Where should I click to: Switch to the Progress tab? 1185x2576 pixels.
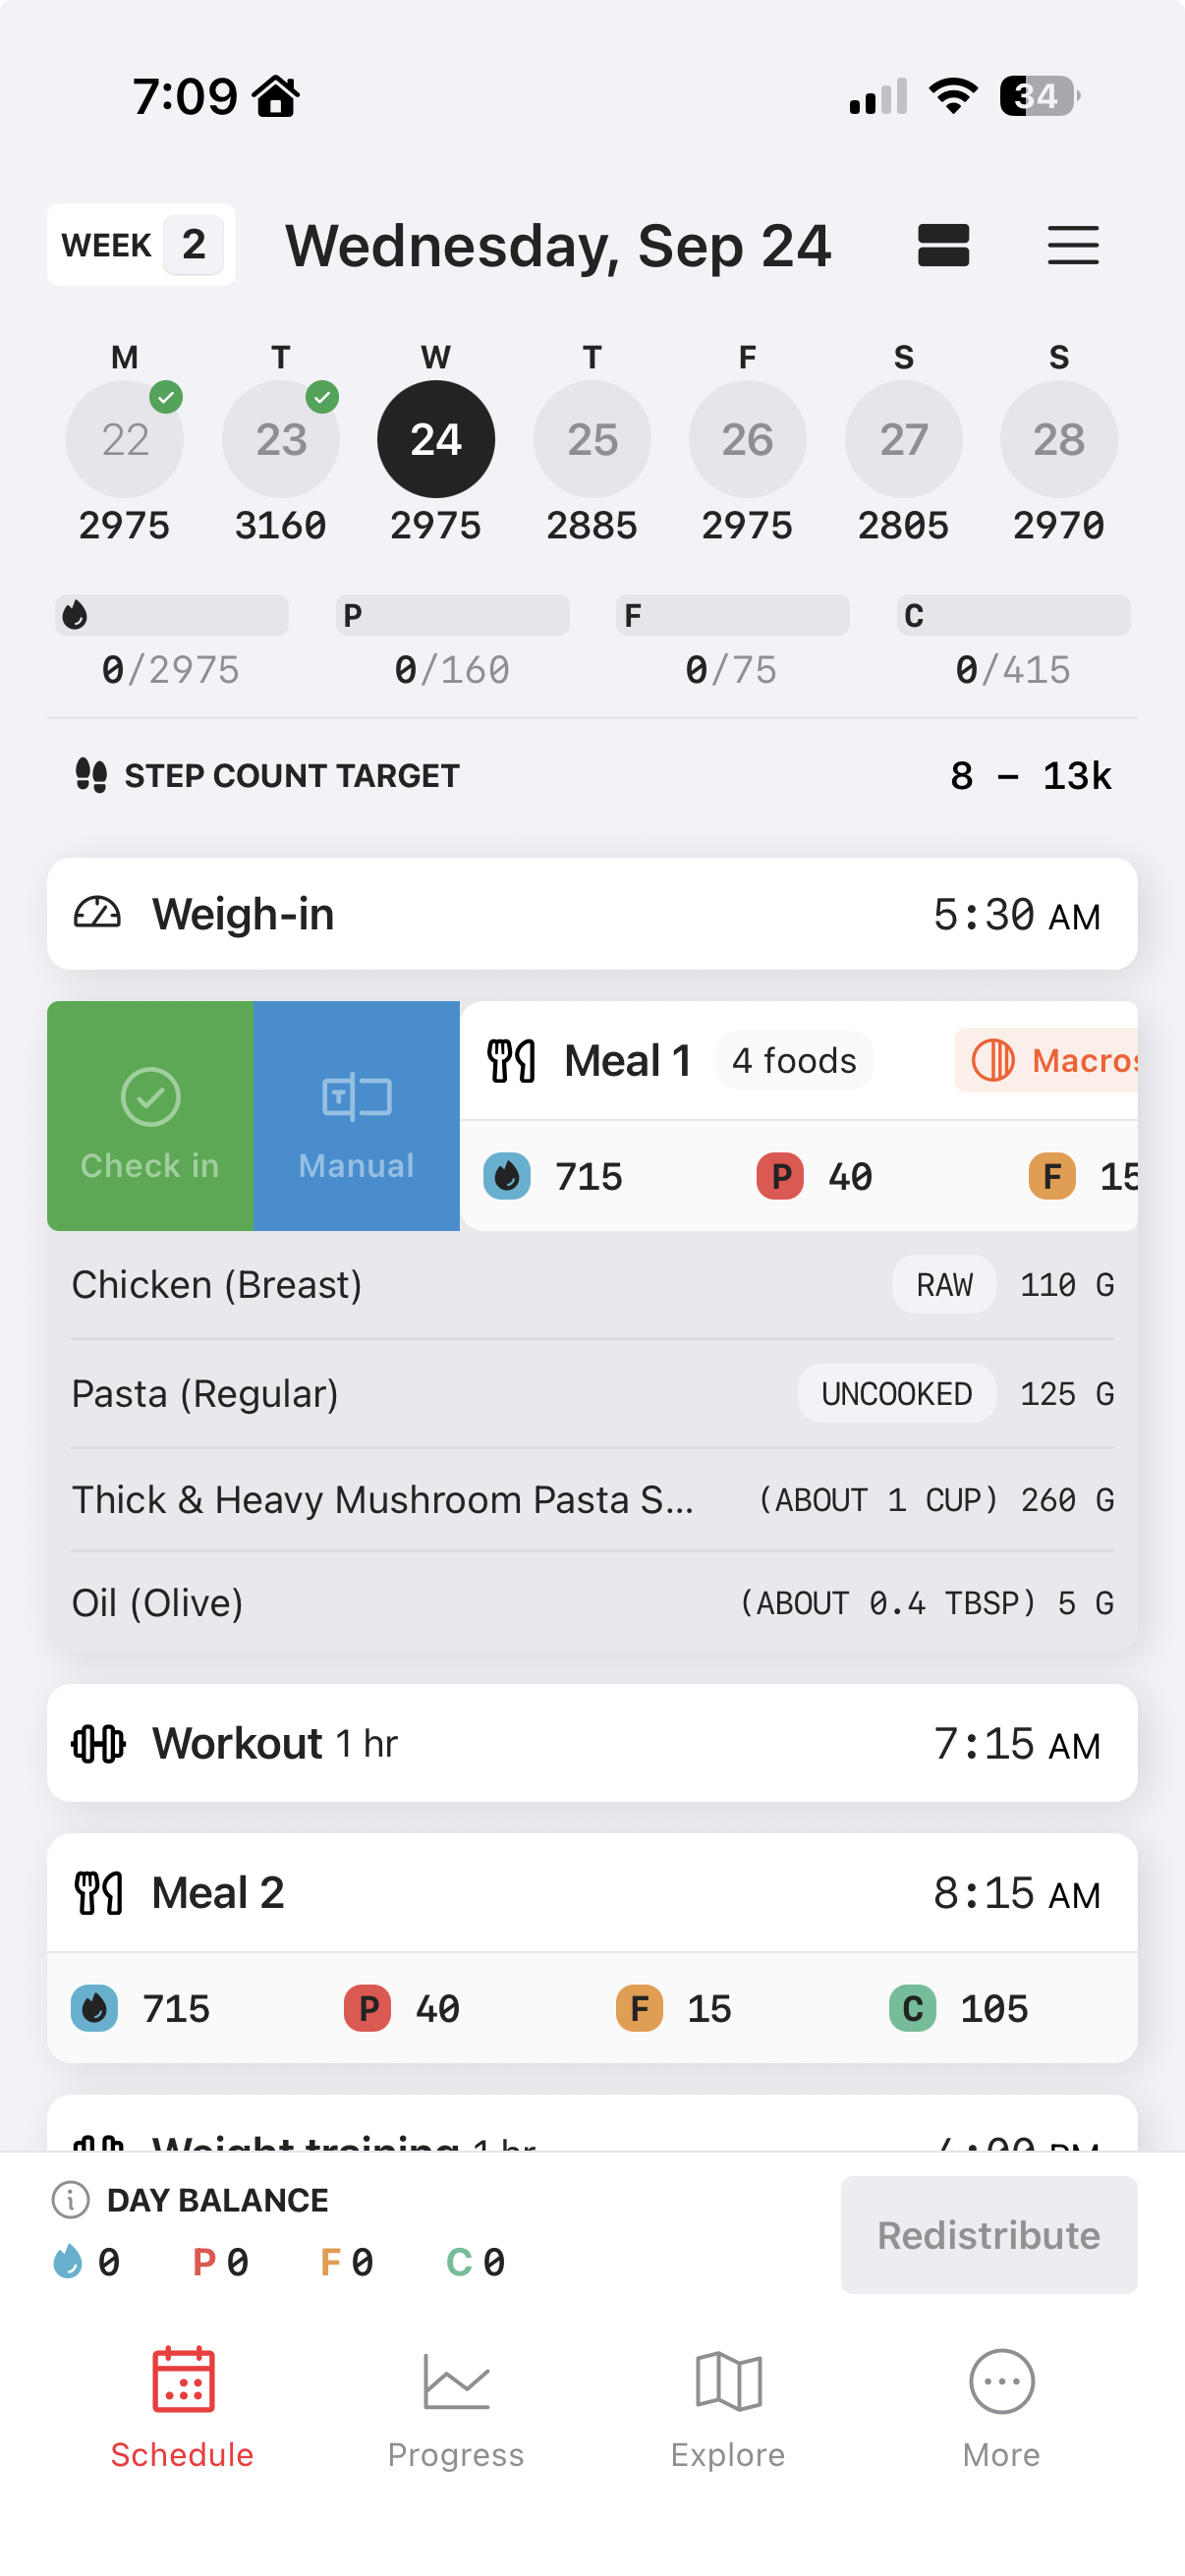(456, 2408)
